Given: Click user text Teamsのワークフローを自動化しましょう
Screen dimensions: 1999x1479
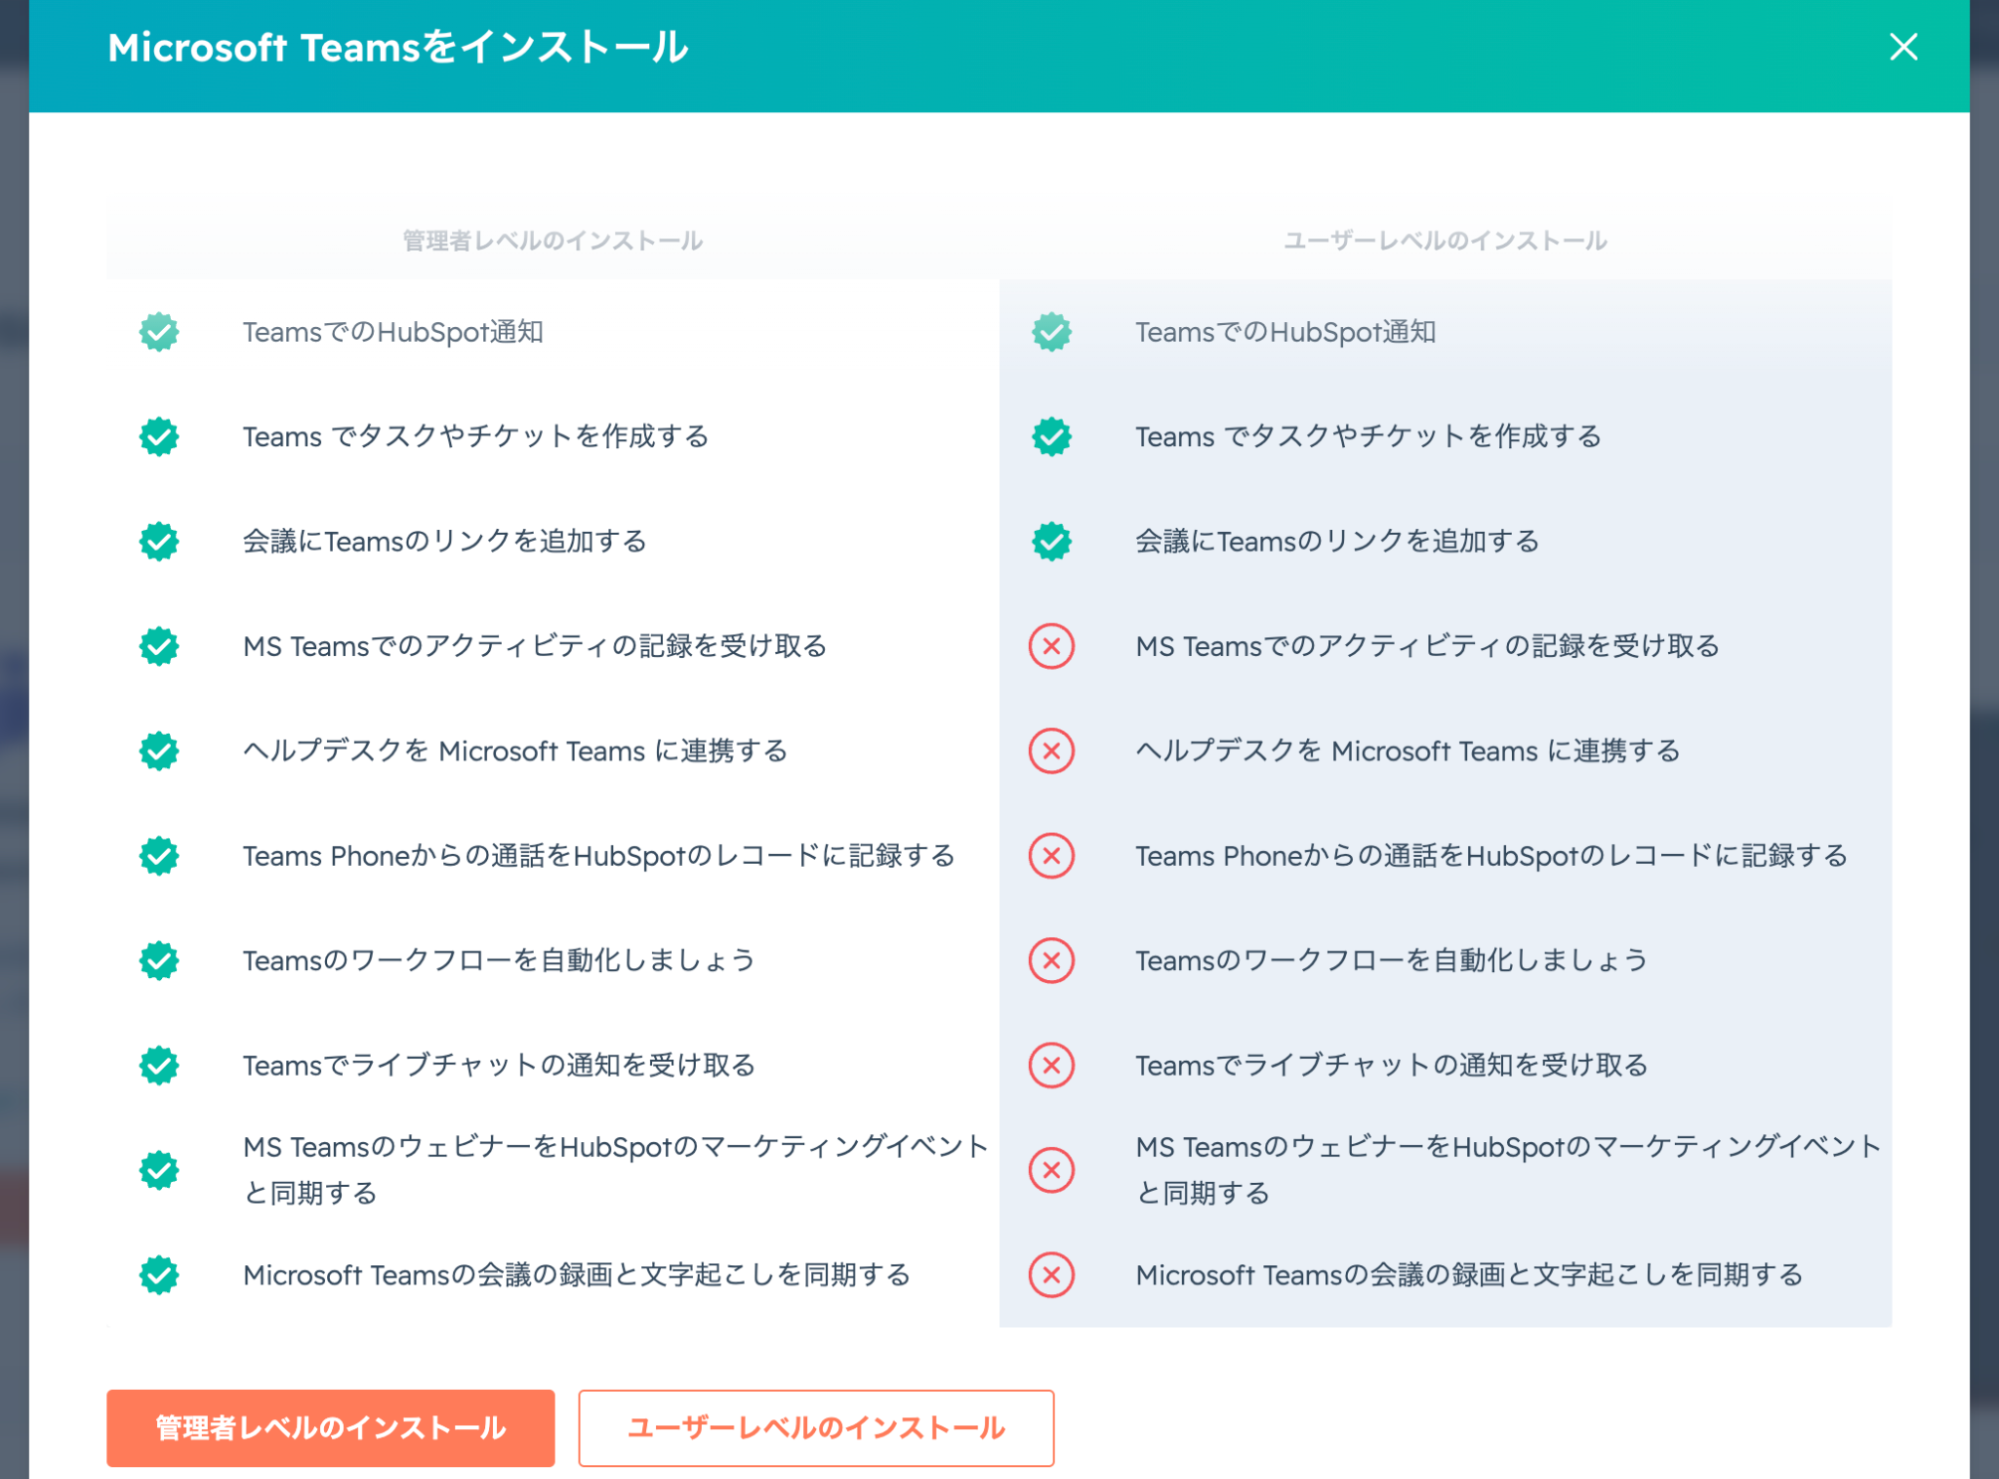Looking at the screenshot, I should 1392,960.
